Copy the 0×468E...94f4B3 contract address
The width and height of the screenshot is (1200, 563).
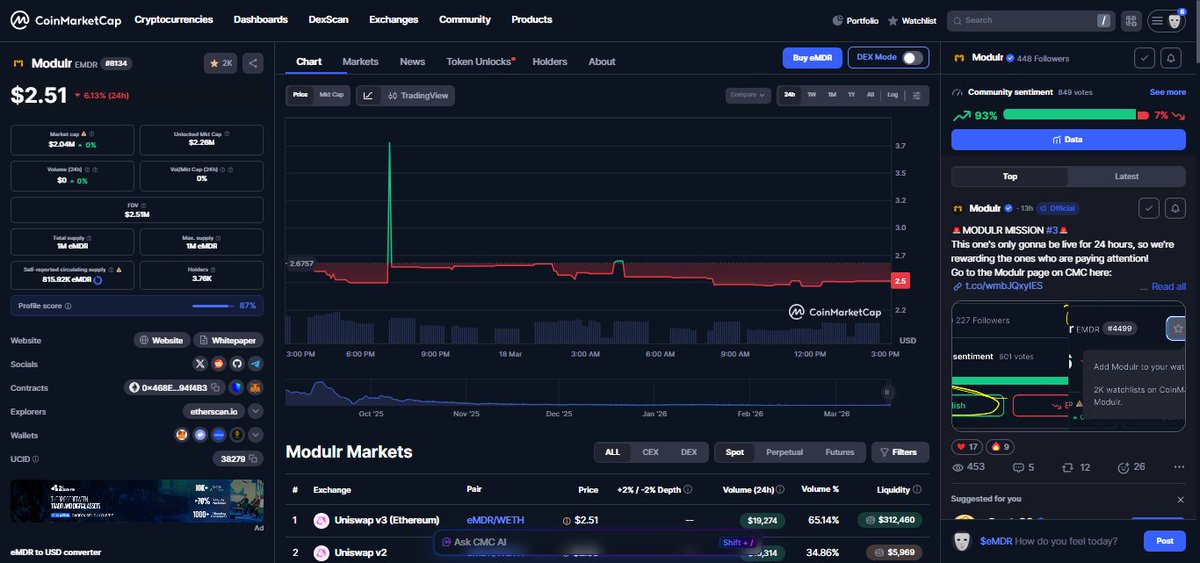point(217,387)
